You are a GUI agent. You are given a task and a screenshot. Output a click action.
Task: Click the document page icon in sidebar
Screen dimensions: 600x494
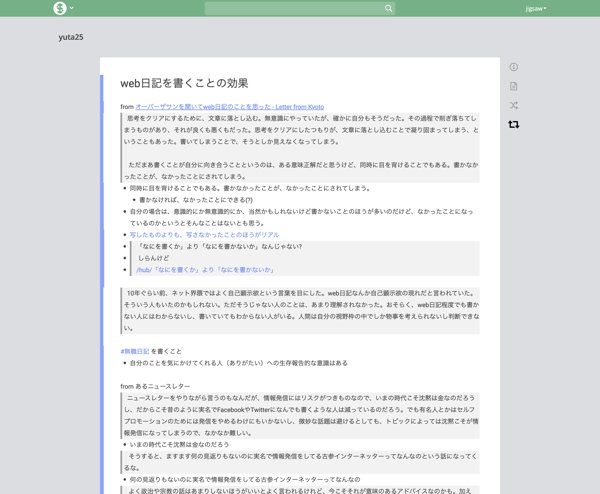tap(514, 86)
